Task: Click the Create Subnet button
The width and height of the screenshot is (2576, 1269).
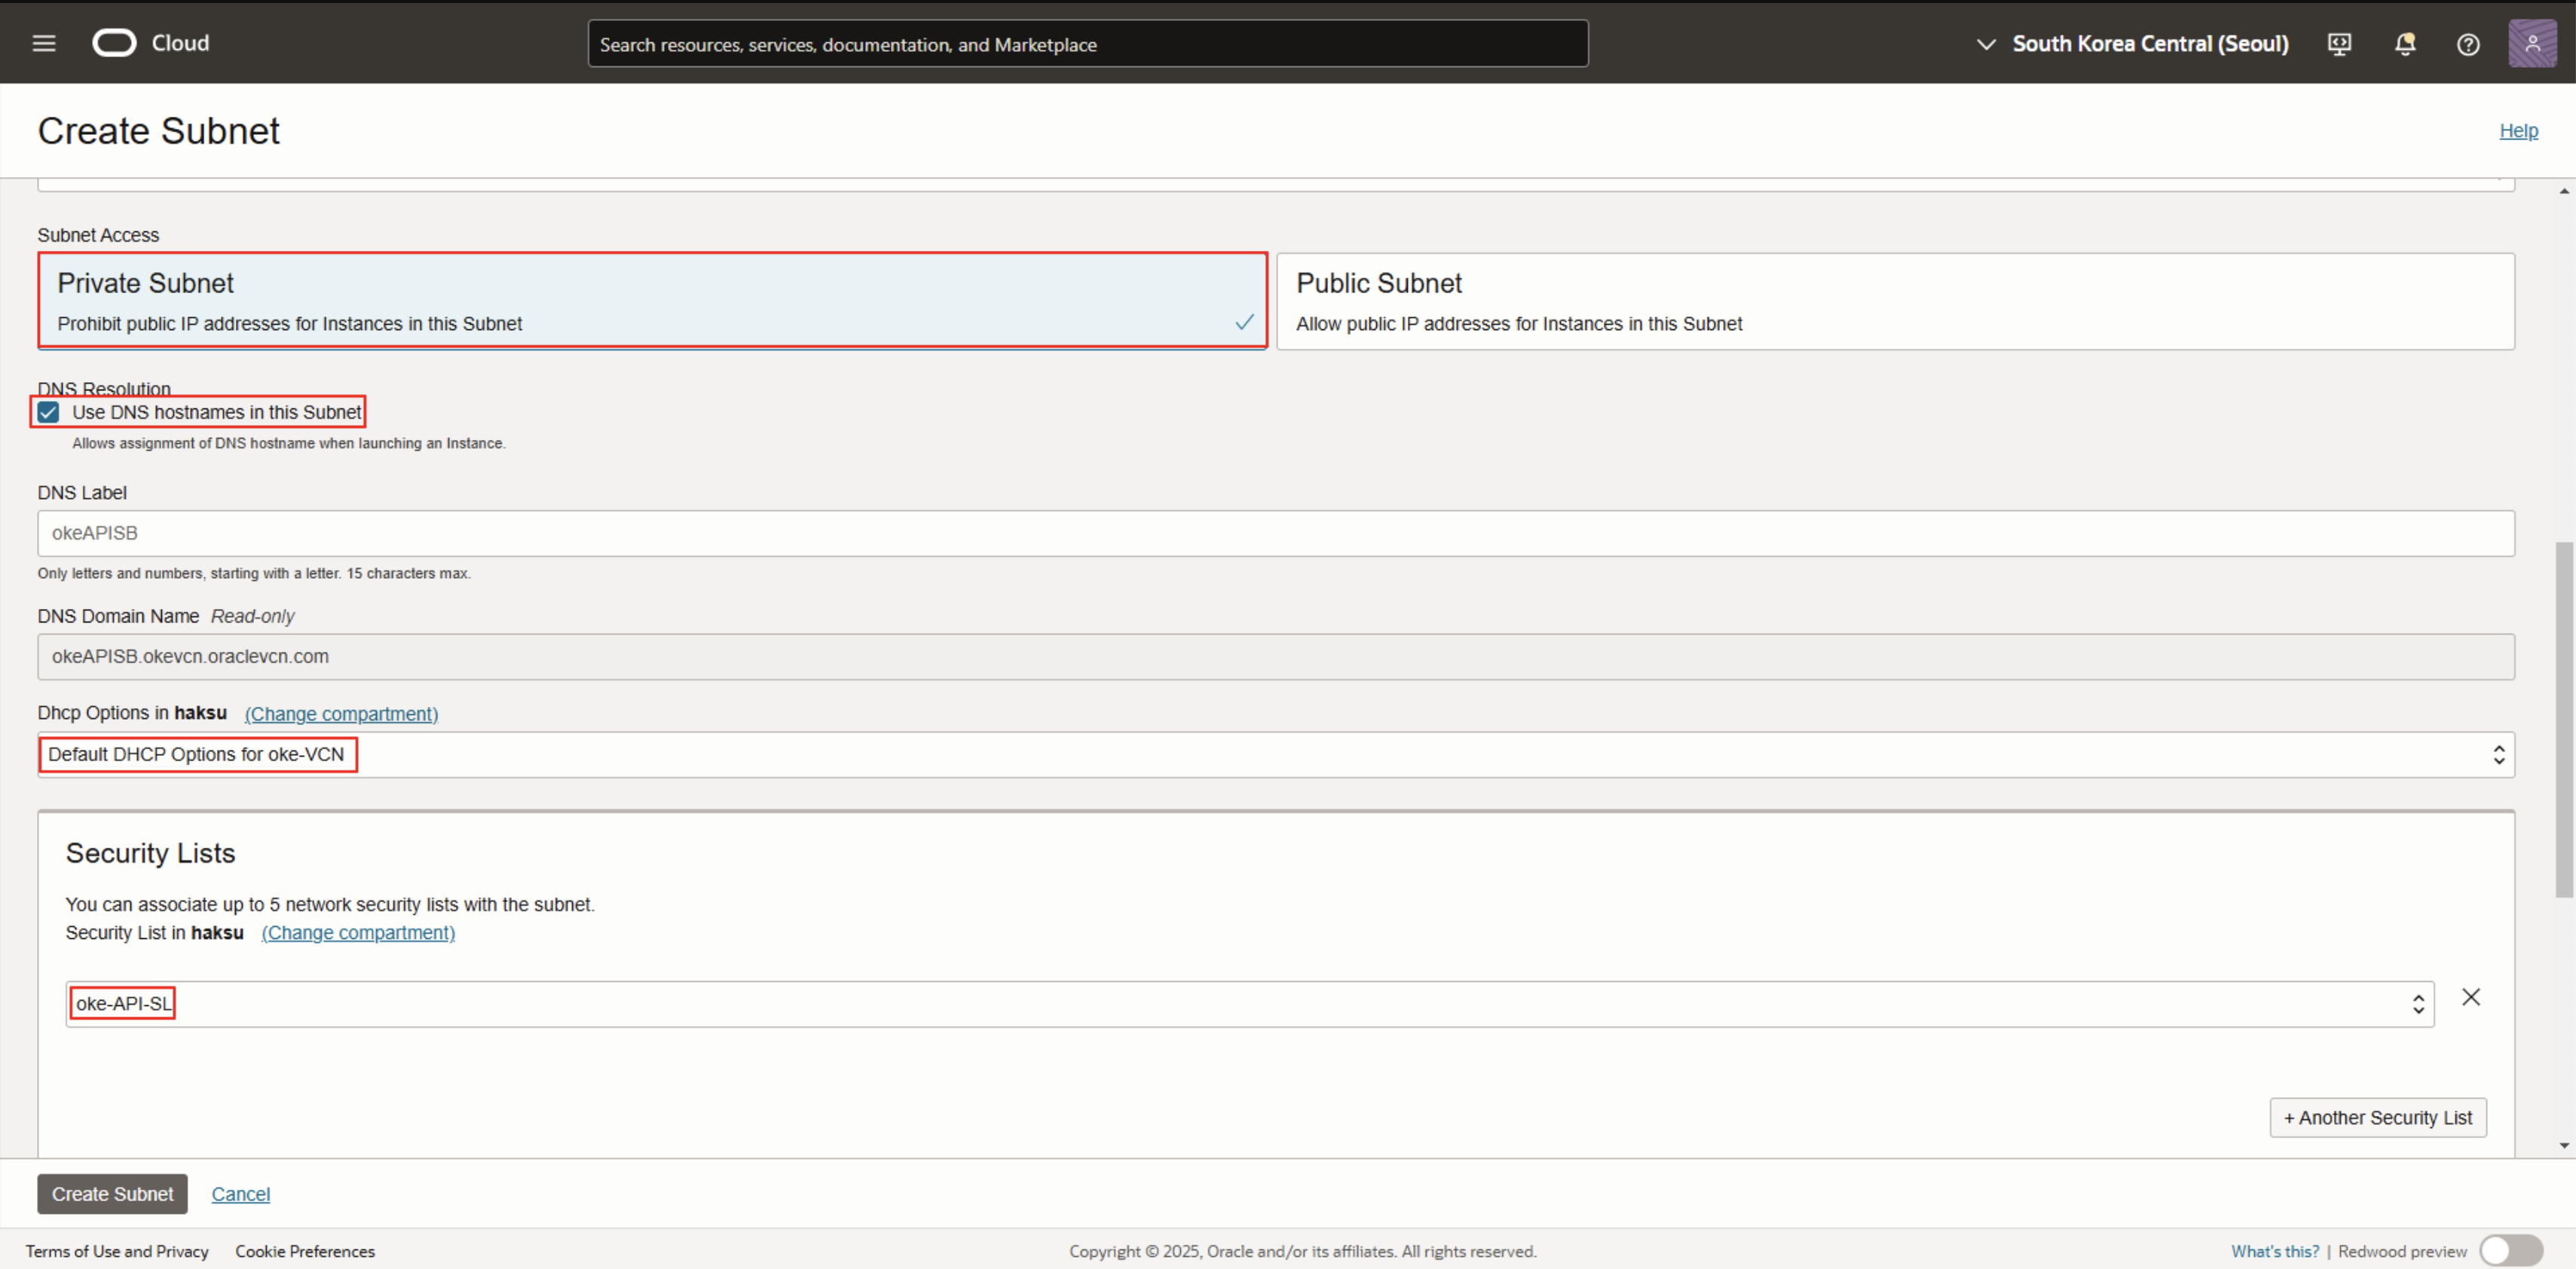Action: tap(112, 1194)
